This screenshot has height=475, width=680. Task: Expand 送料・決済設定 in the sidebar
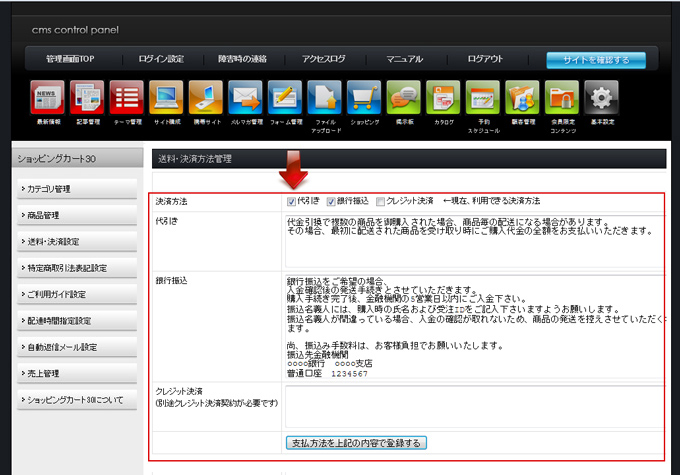coord(76,241)
